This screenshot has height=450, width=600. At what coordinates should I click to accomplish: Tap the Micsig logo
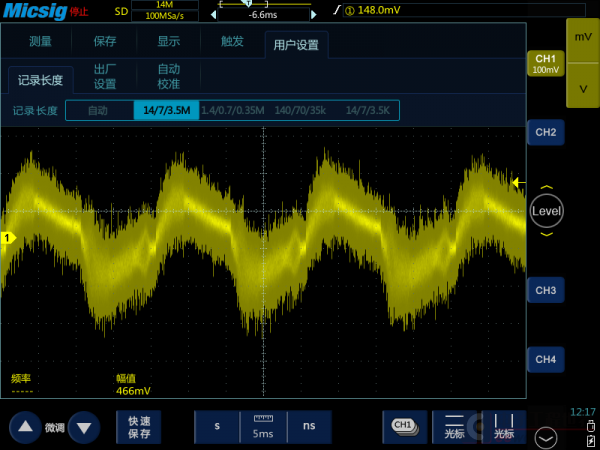[x=35, y=11]
